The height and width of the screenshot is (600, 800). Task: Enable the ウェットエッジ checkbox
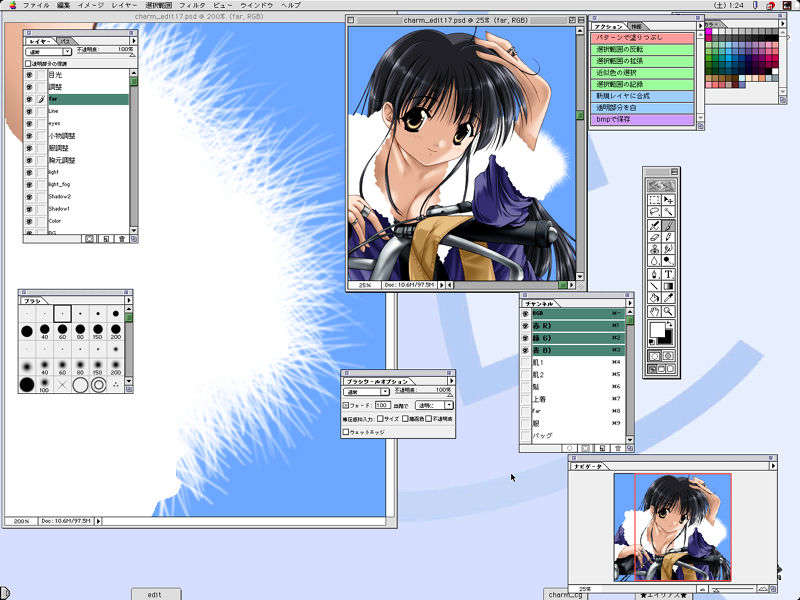pyautogui.click(x=345, y=432)
